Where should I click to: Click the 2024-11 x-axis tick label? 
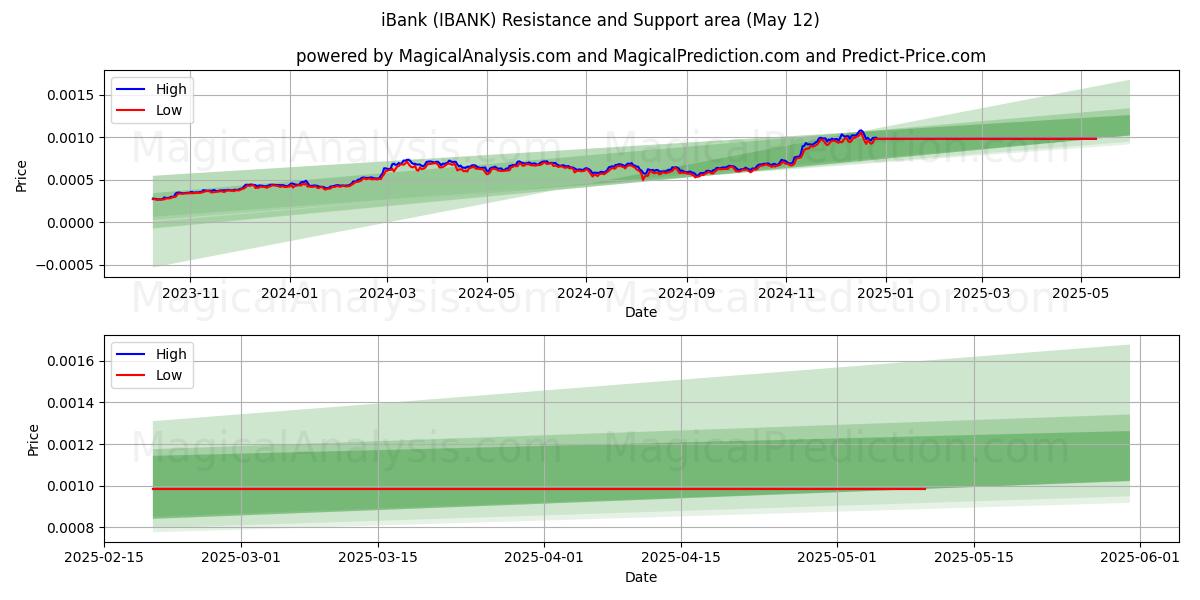pos(786,294)
